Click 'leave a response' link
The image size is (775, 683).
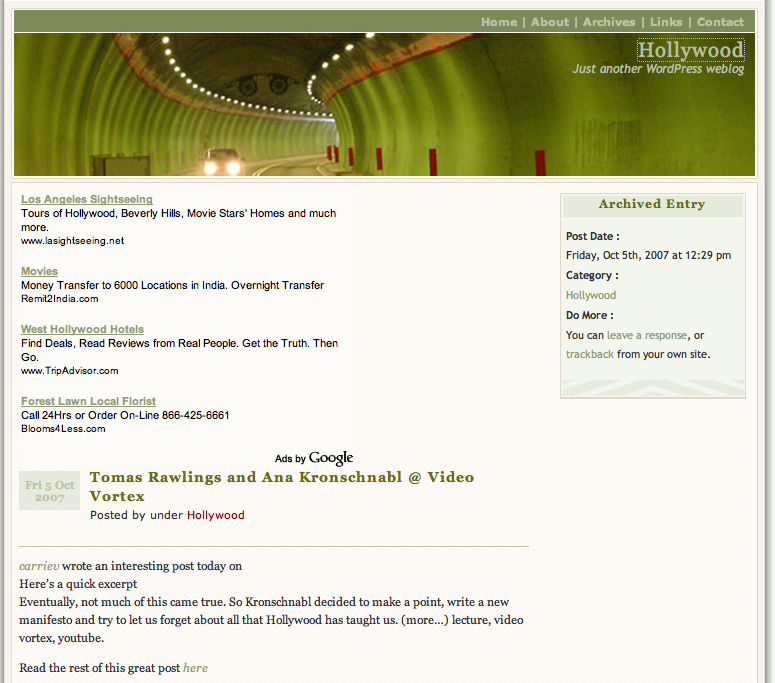pyautogui.click(x=646, y=335)
